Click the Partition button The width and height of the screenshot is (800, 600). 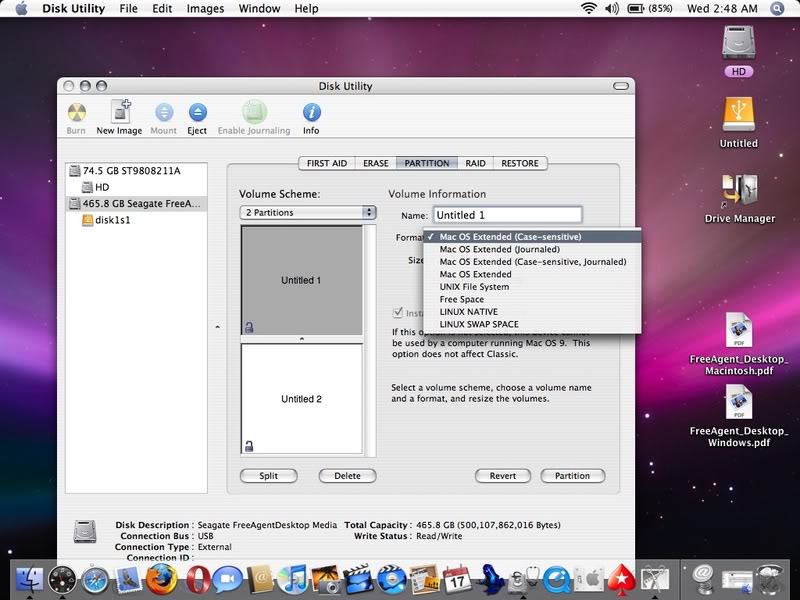[x=572, y=476]
